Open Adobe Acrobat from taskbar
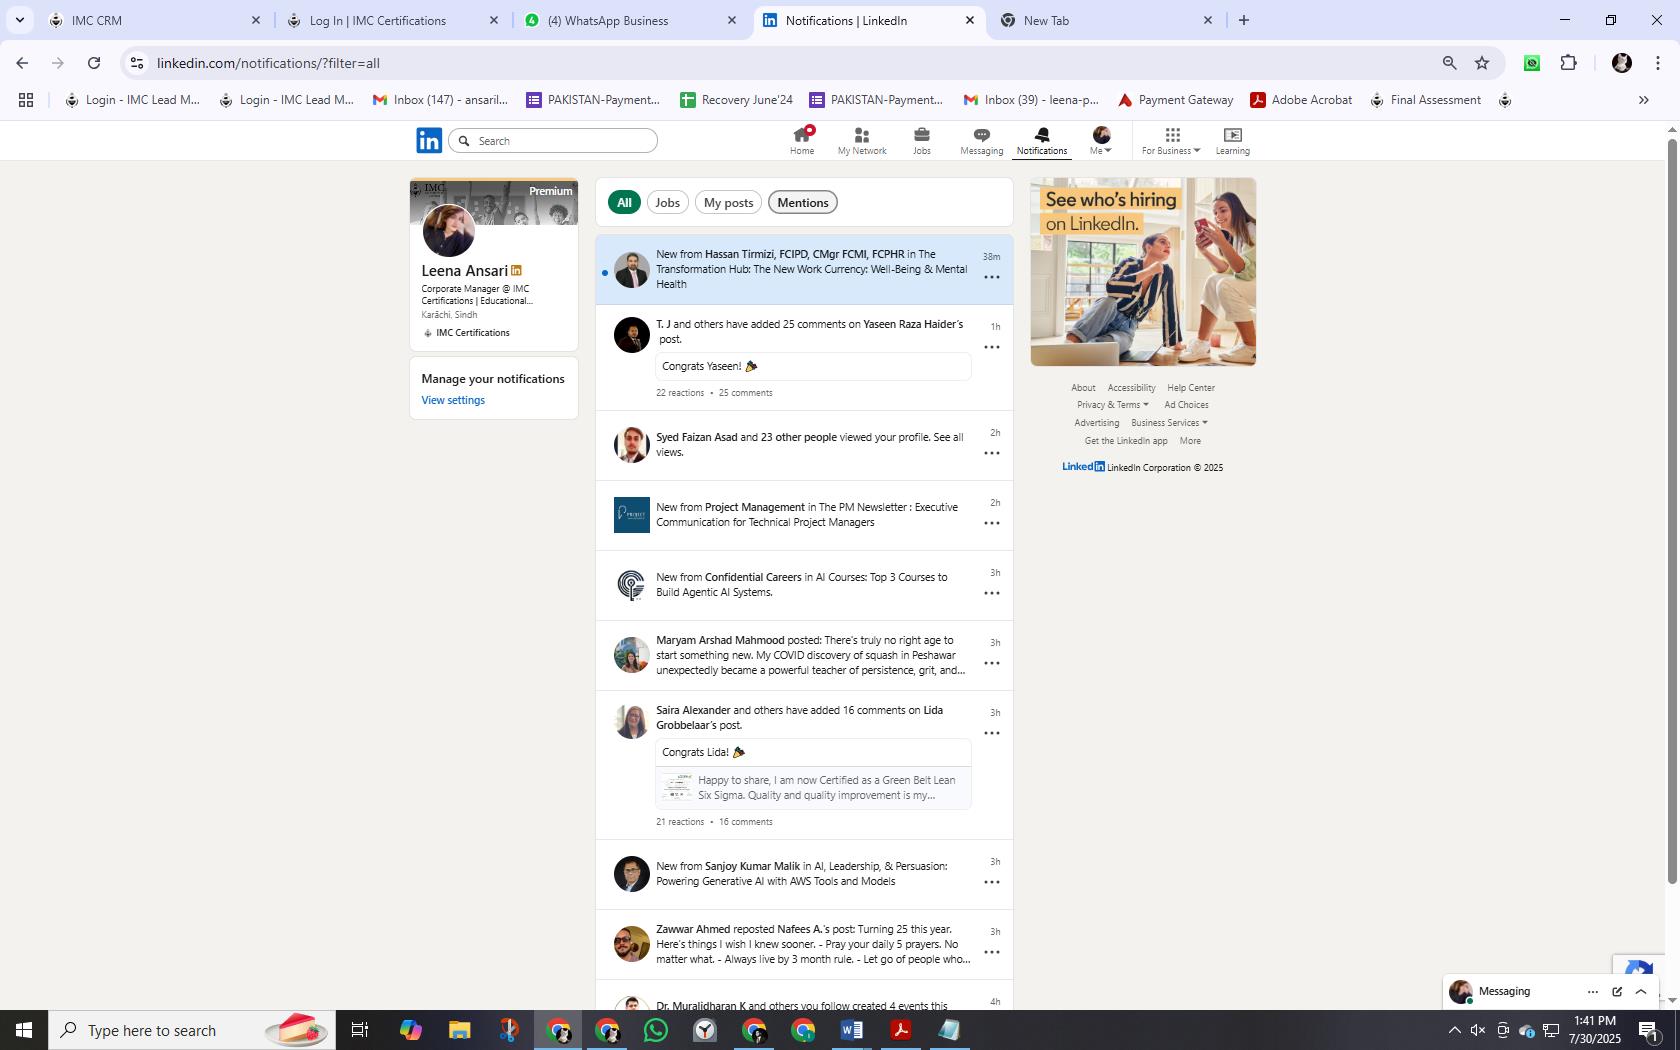The height and width of the screenshot is (1050, 1680). click(900, 1030)
